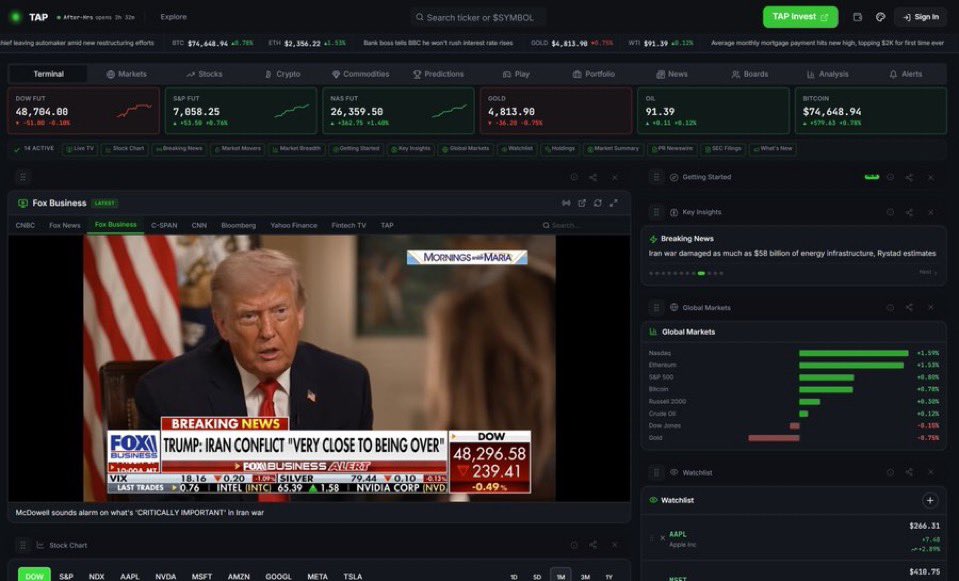The width and height of the screenshot is (959, 581).
Task: Select TSLA in Stock Chart tickers
Action: point(353,577)
